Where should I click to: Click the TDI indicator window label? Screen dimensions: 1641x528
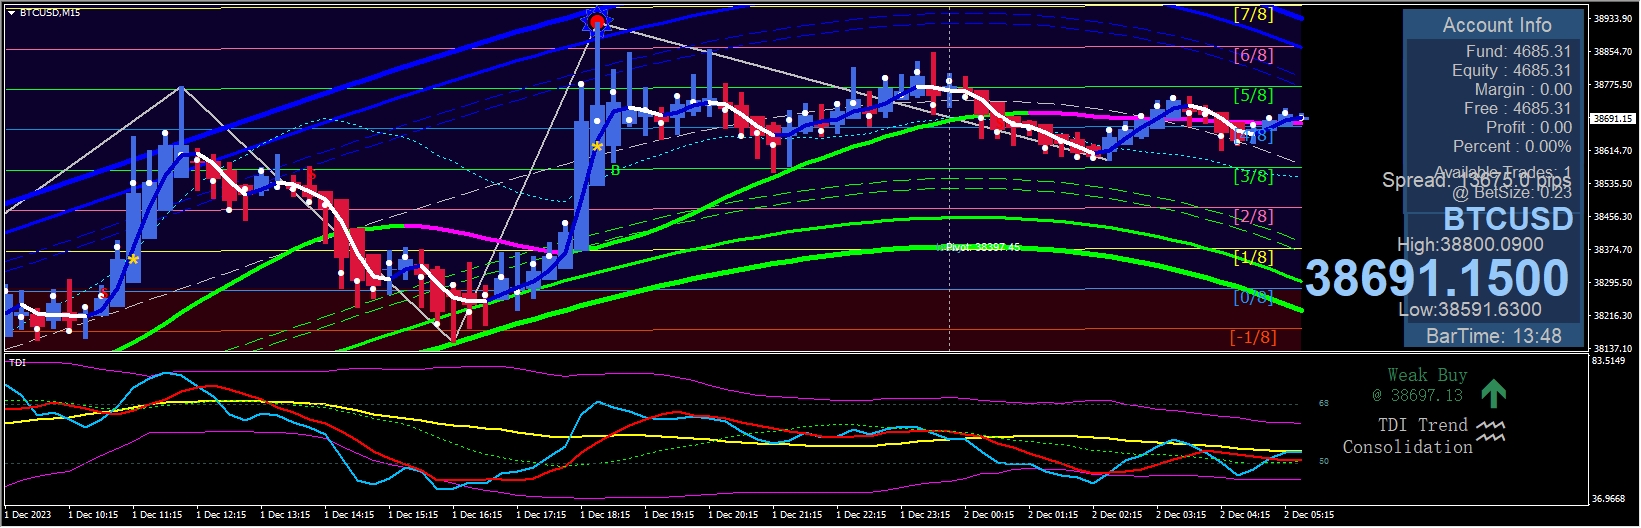click(x=17, y=362)
